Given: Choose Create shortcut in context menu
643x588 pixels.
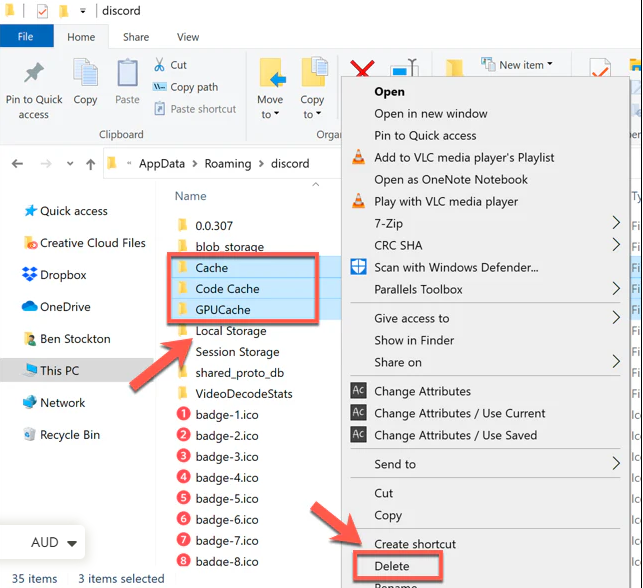Looking at the screenshot, I should (415, 544).
